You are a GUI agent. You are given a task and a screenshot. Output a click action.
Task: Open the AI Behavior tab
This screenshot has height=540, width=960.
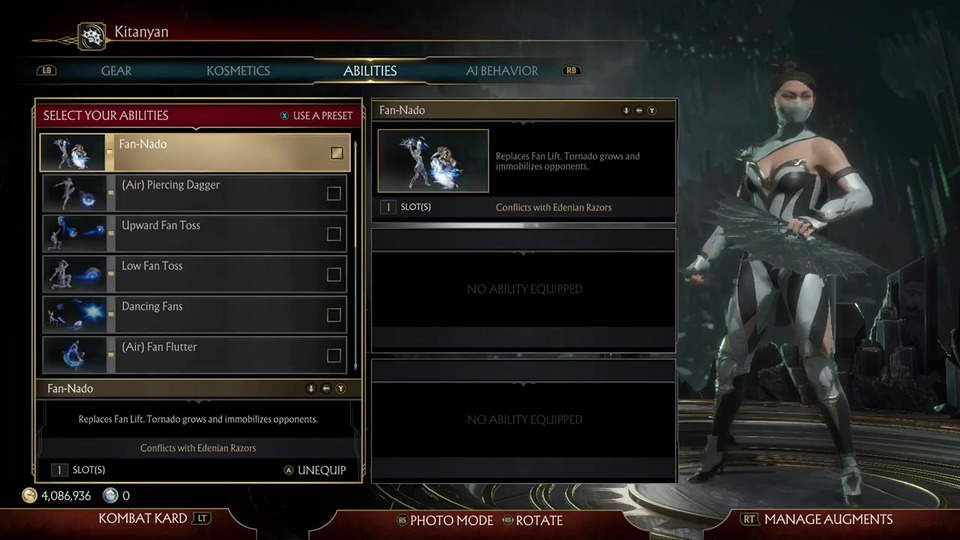point(502,71)
